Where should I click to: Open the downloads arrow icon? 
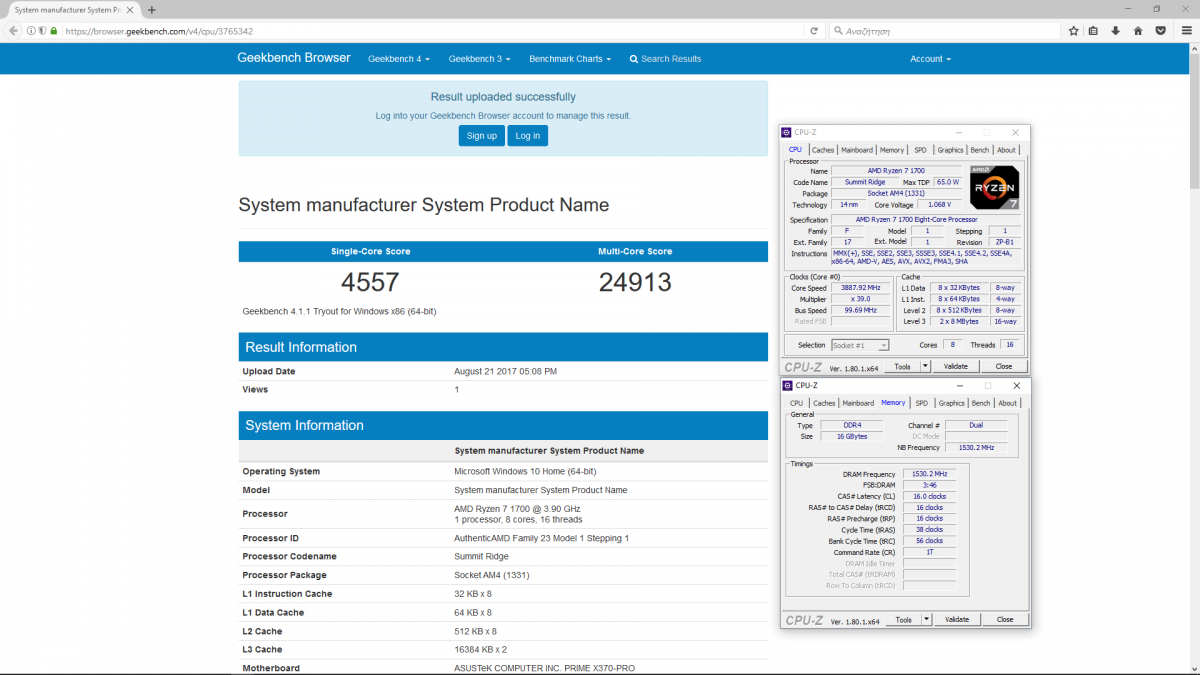point(1116,31)
